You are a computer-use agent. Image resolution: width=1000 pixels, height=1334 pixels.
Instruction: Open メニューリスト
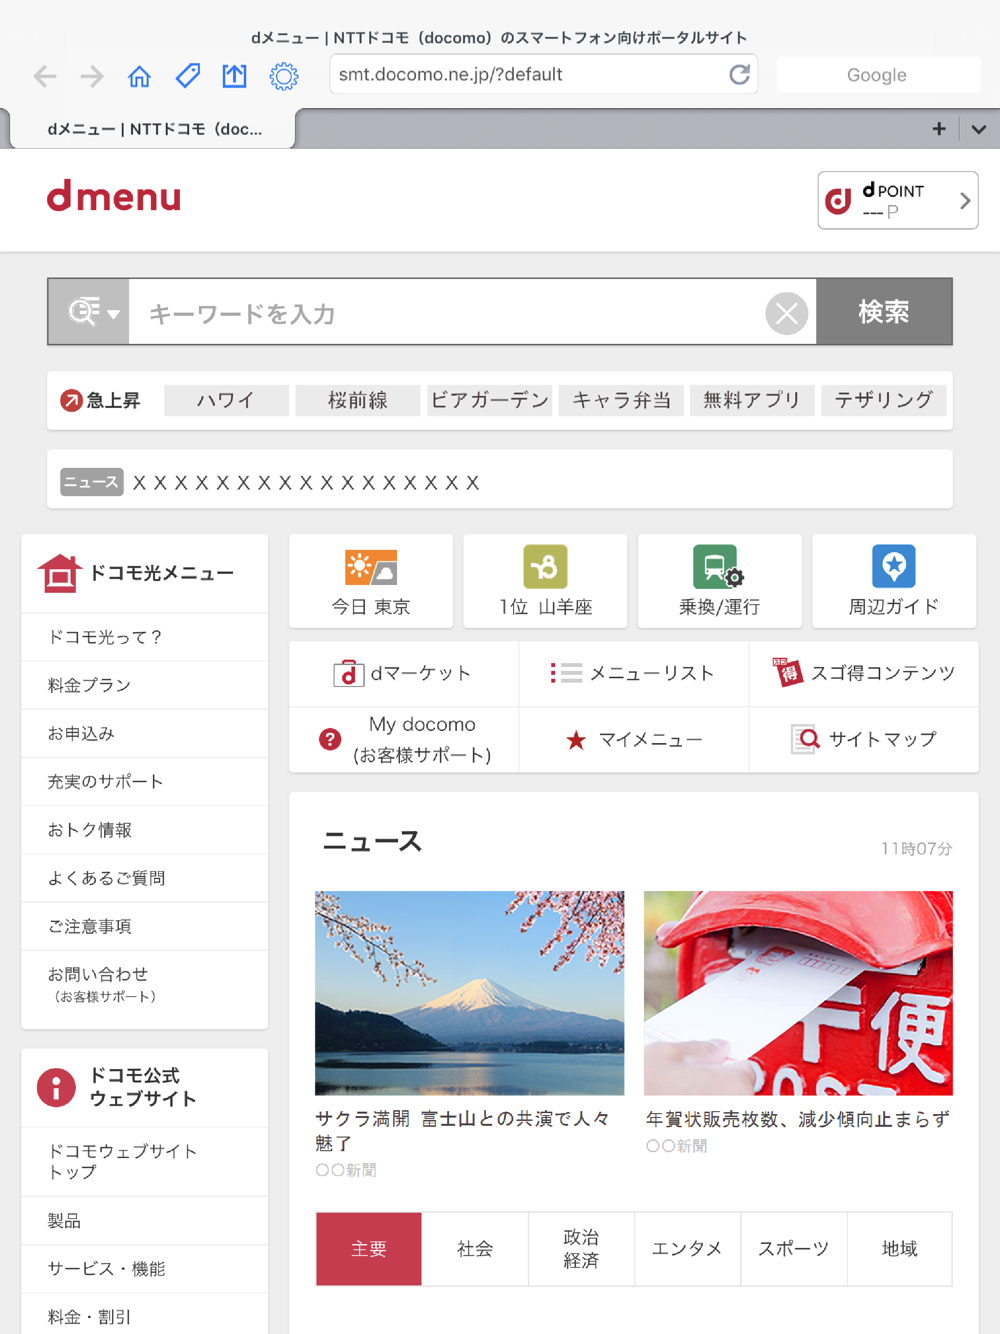633,673
